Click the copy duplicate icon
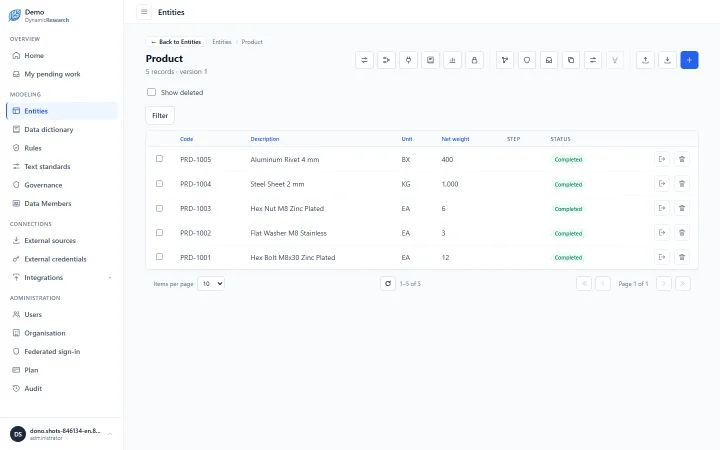Image resolution: width=720 pixels, height=450 pixels. tap(571, 60)
